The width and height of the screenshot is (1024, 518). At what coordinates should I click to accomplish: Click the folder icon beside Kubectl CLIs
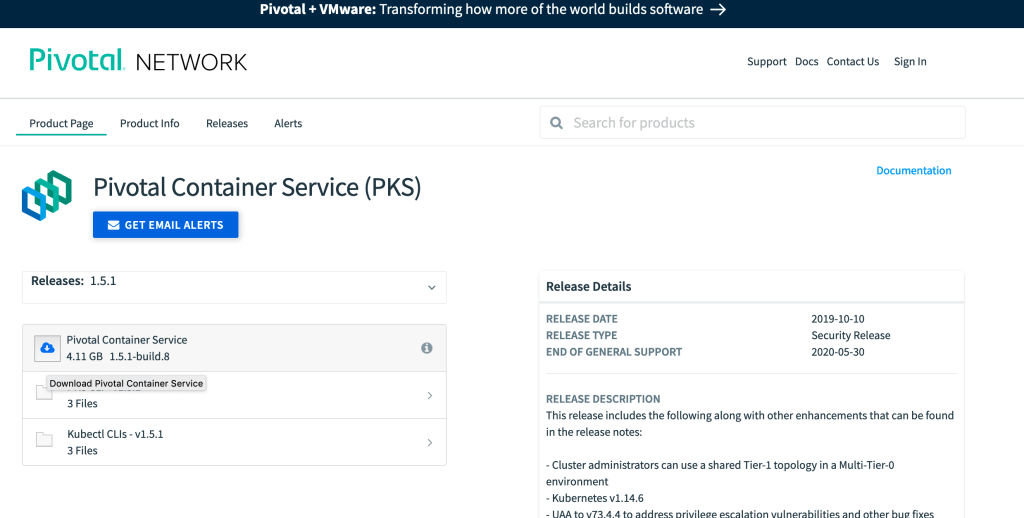pyautogui.click(x=44, y=441)
